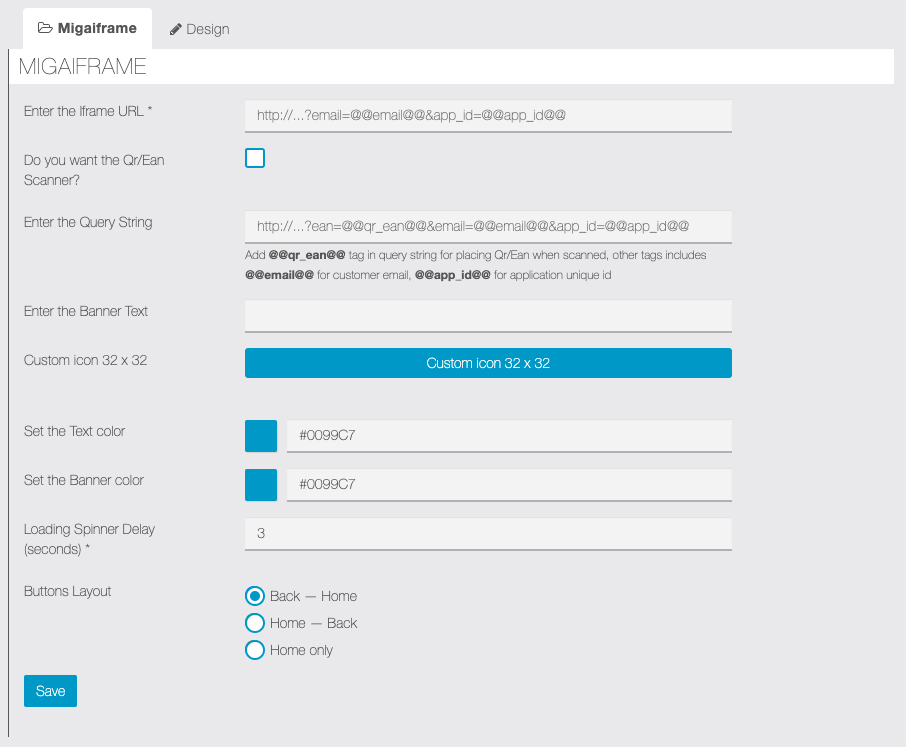Choose the Home — Back buttons layout
Image resolution: width=906 pixels, height=747 pixels.
[255, 623]
